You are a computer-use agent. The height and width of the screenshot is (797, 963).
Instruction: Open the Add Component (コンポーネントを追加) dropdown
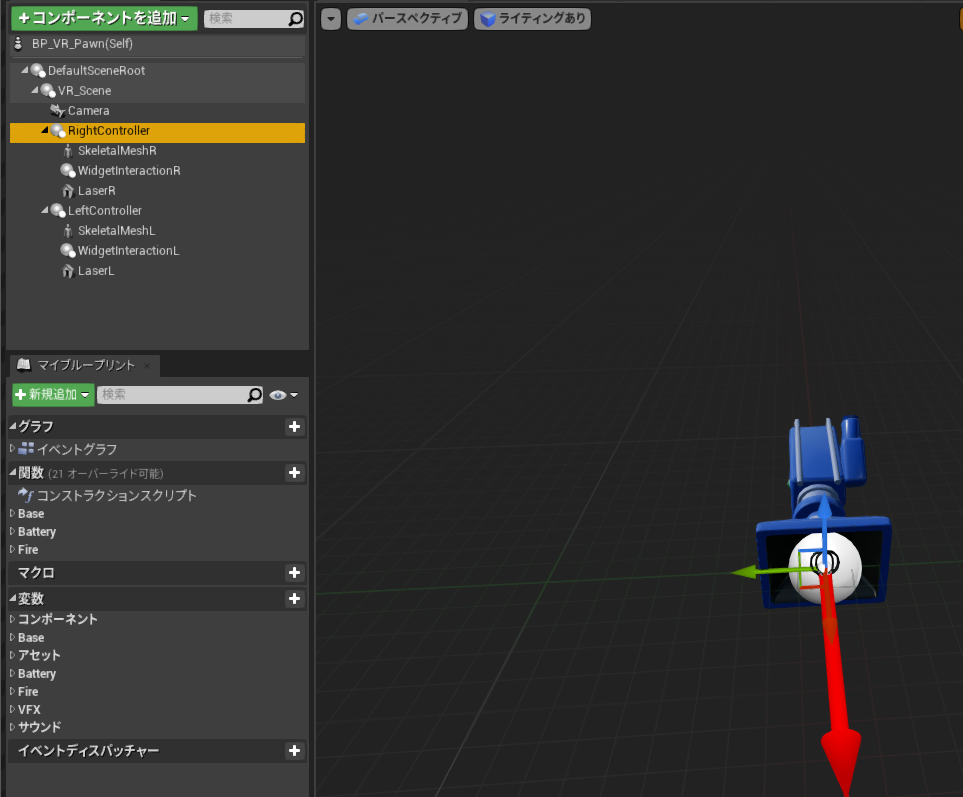point(104,18)
